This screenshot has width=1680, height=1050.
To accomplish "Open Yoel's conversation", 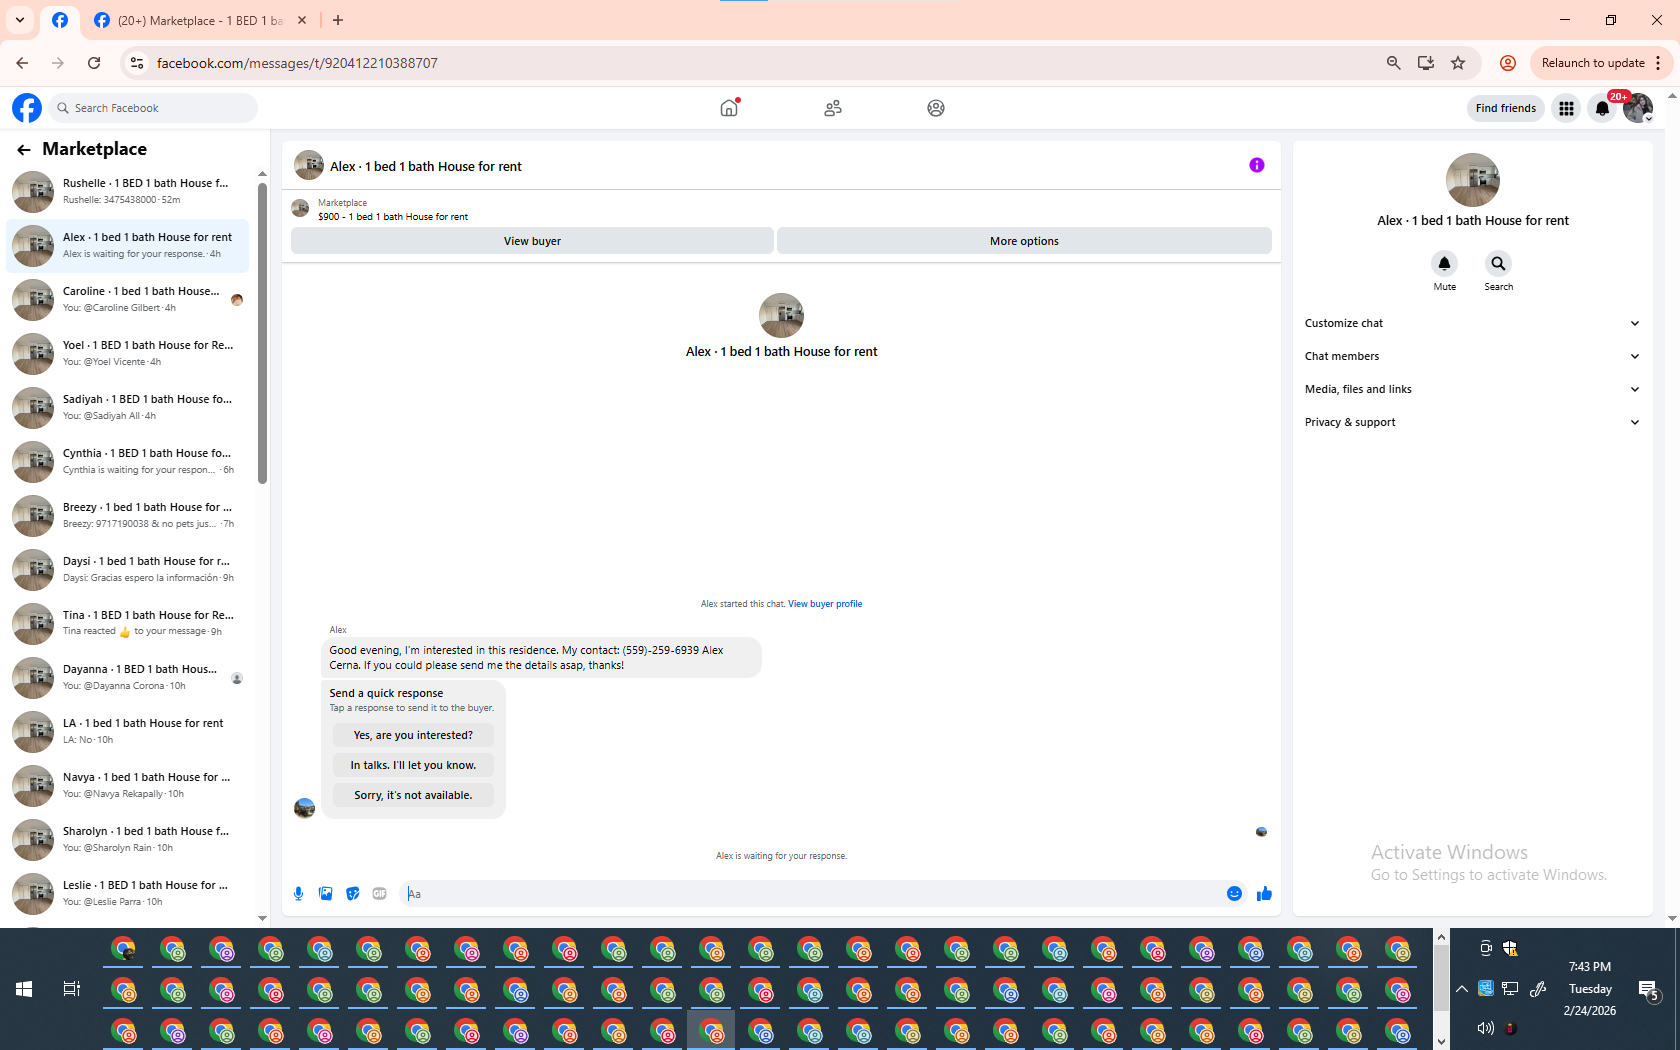I will 128,353.
